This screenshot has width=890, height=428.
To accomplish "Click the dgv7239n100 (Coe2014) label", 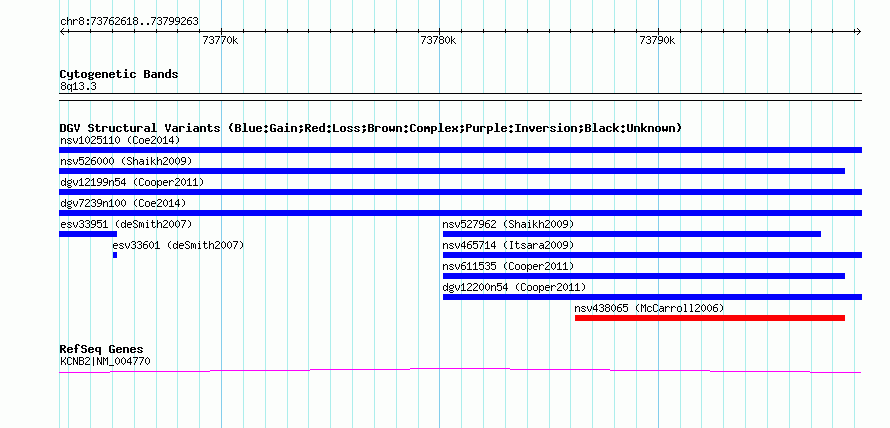I will pyautogui.click(x=123, y=203).
